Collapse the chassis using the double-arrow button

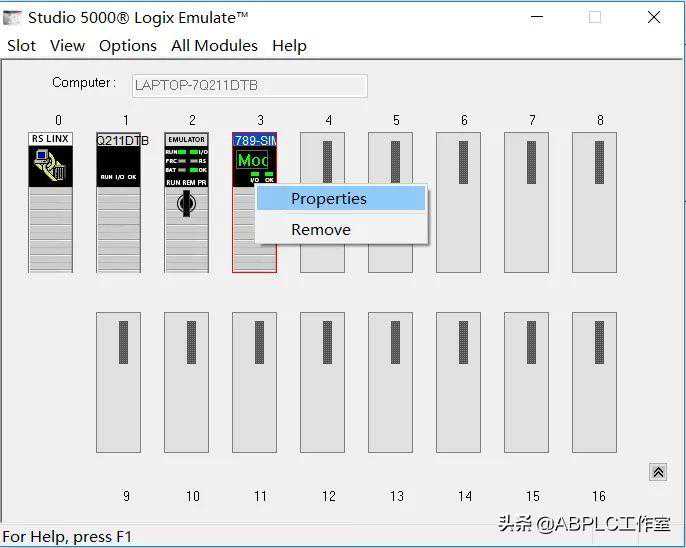(658, 472)
